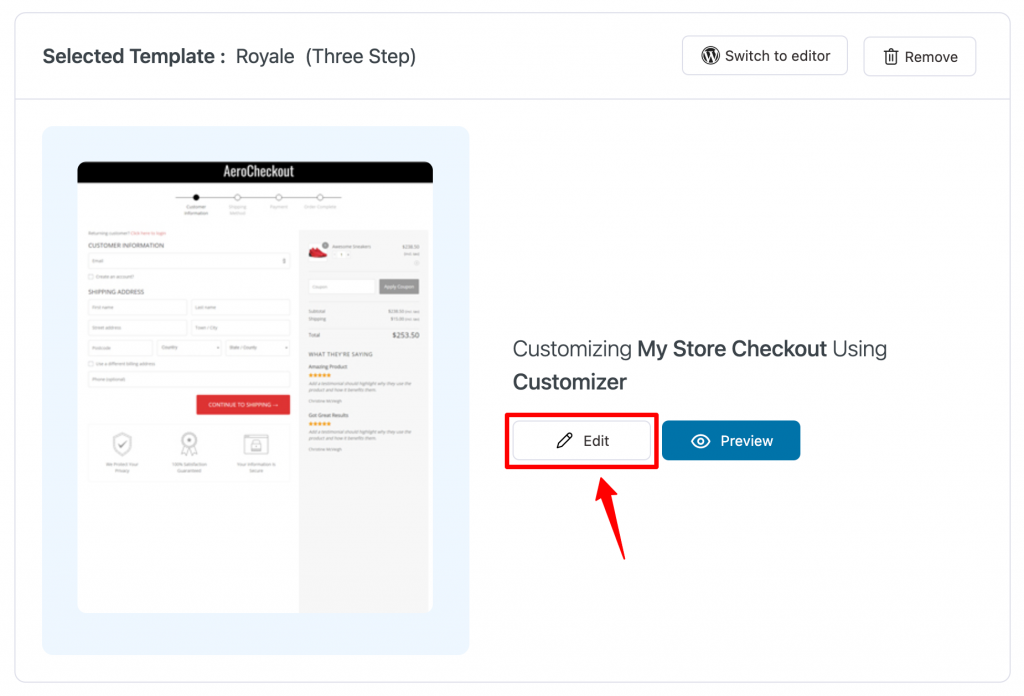Click the trash can icon
This screenshot has width=1024, height=696.
(x=891, y=57)
